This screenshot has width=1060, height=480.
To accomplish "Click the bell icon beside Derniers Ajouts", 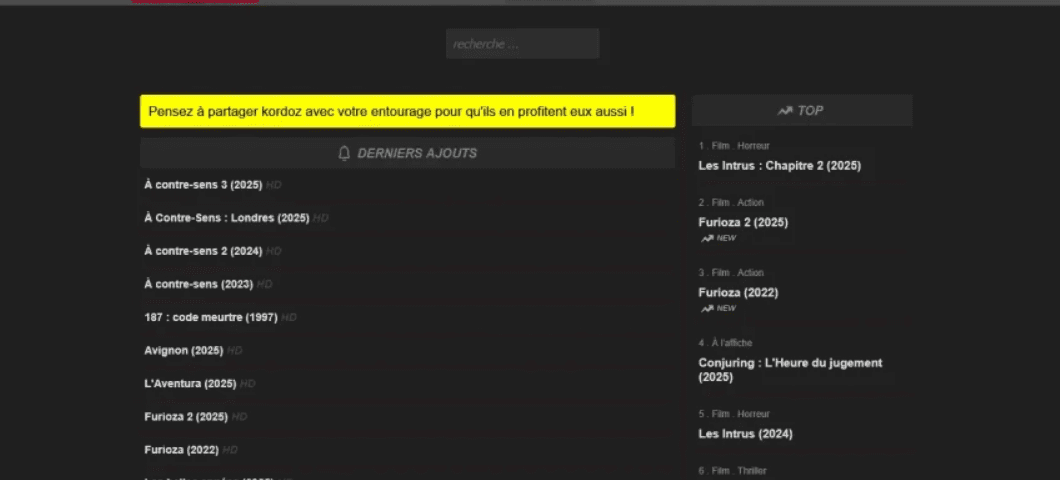I will click(345, 153).
